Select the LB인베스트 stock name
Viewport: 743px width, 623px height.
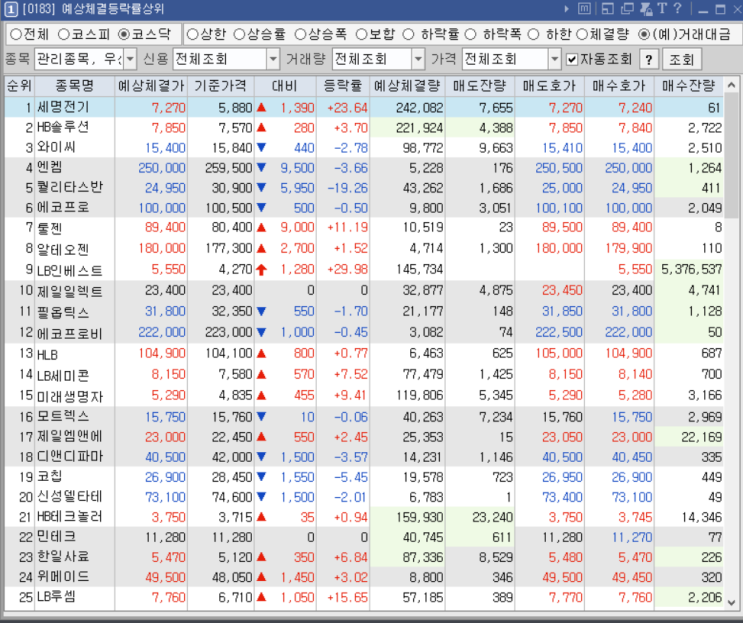pos(70,270)
